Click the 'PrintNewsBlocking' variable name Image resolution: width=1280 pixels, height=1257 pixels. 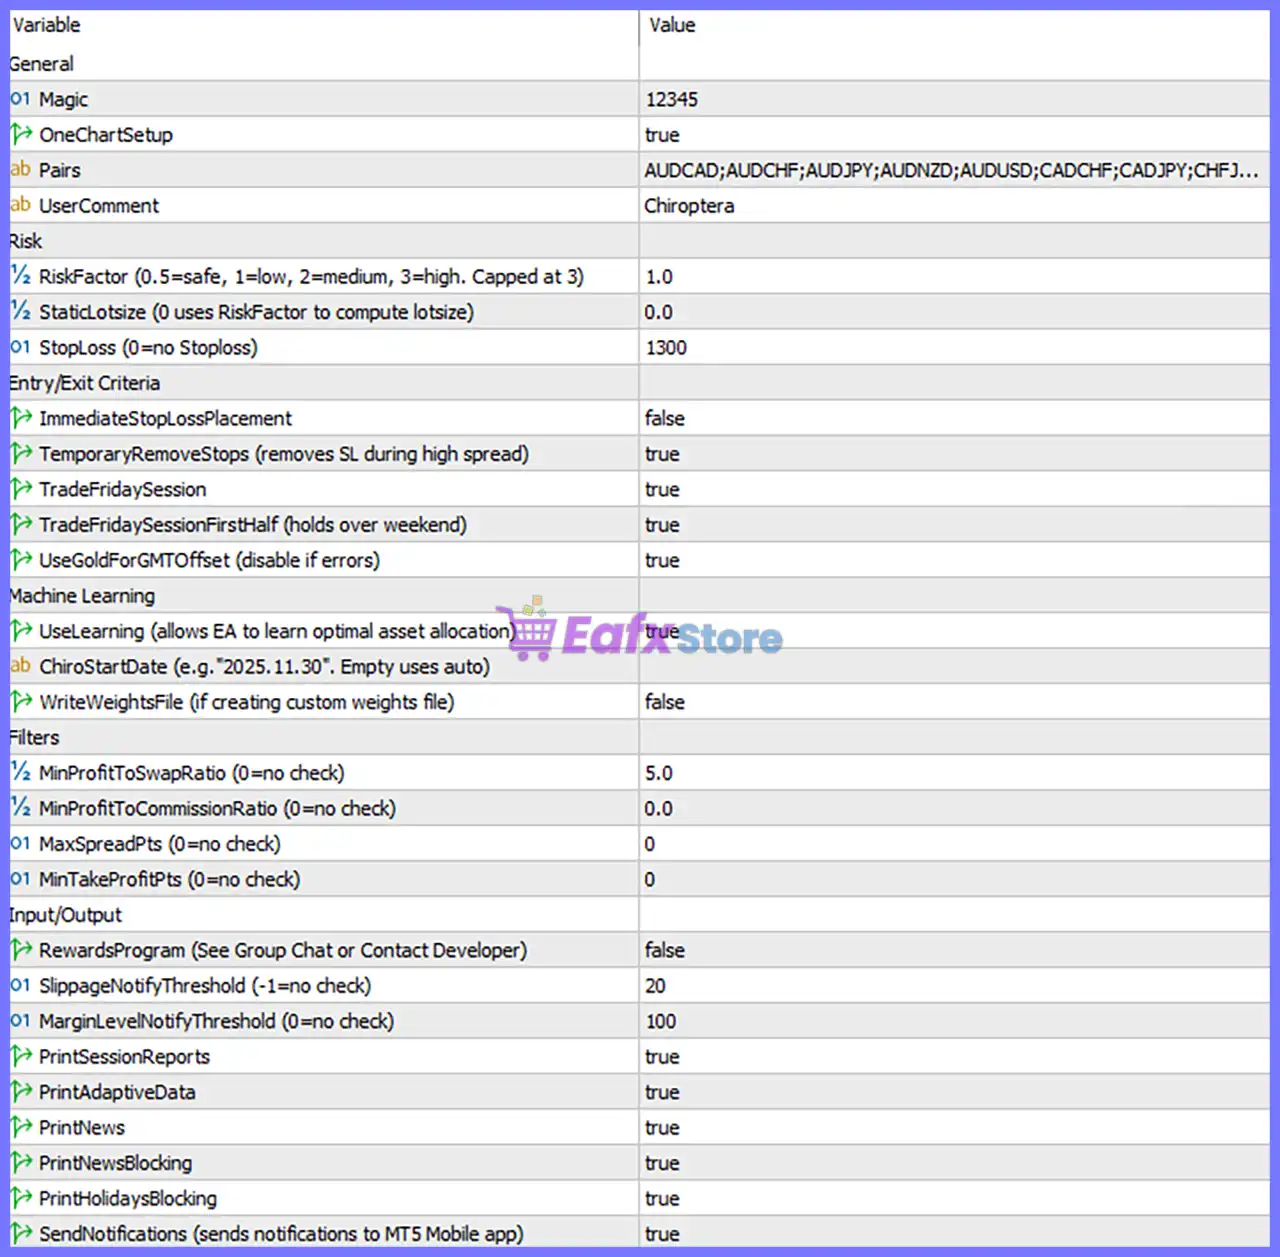click(116, 1163)
